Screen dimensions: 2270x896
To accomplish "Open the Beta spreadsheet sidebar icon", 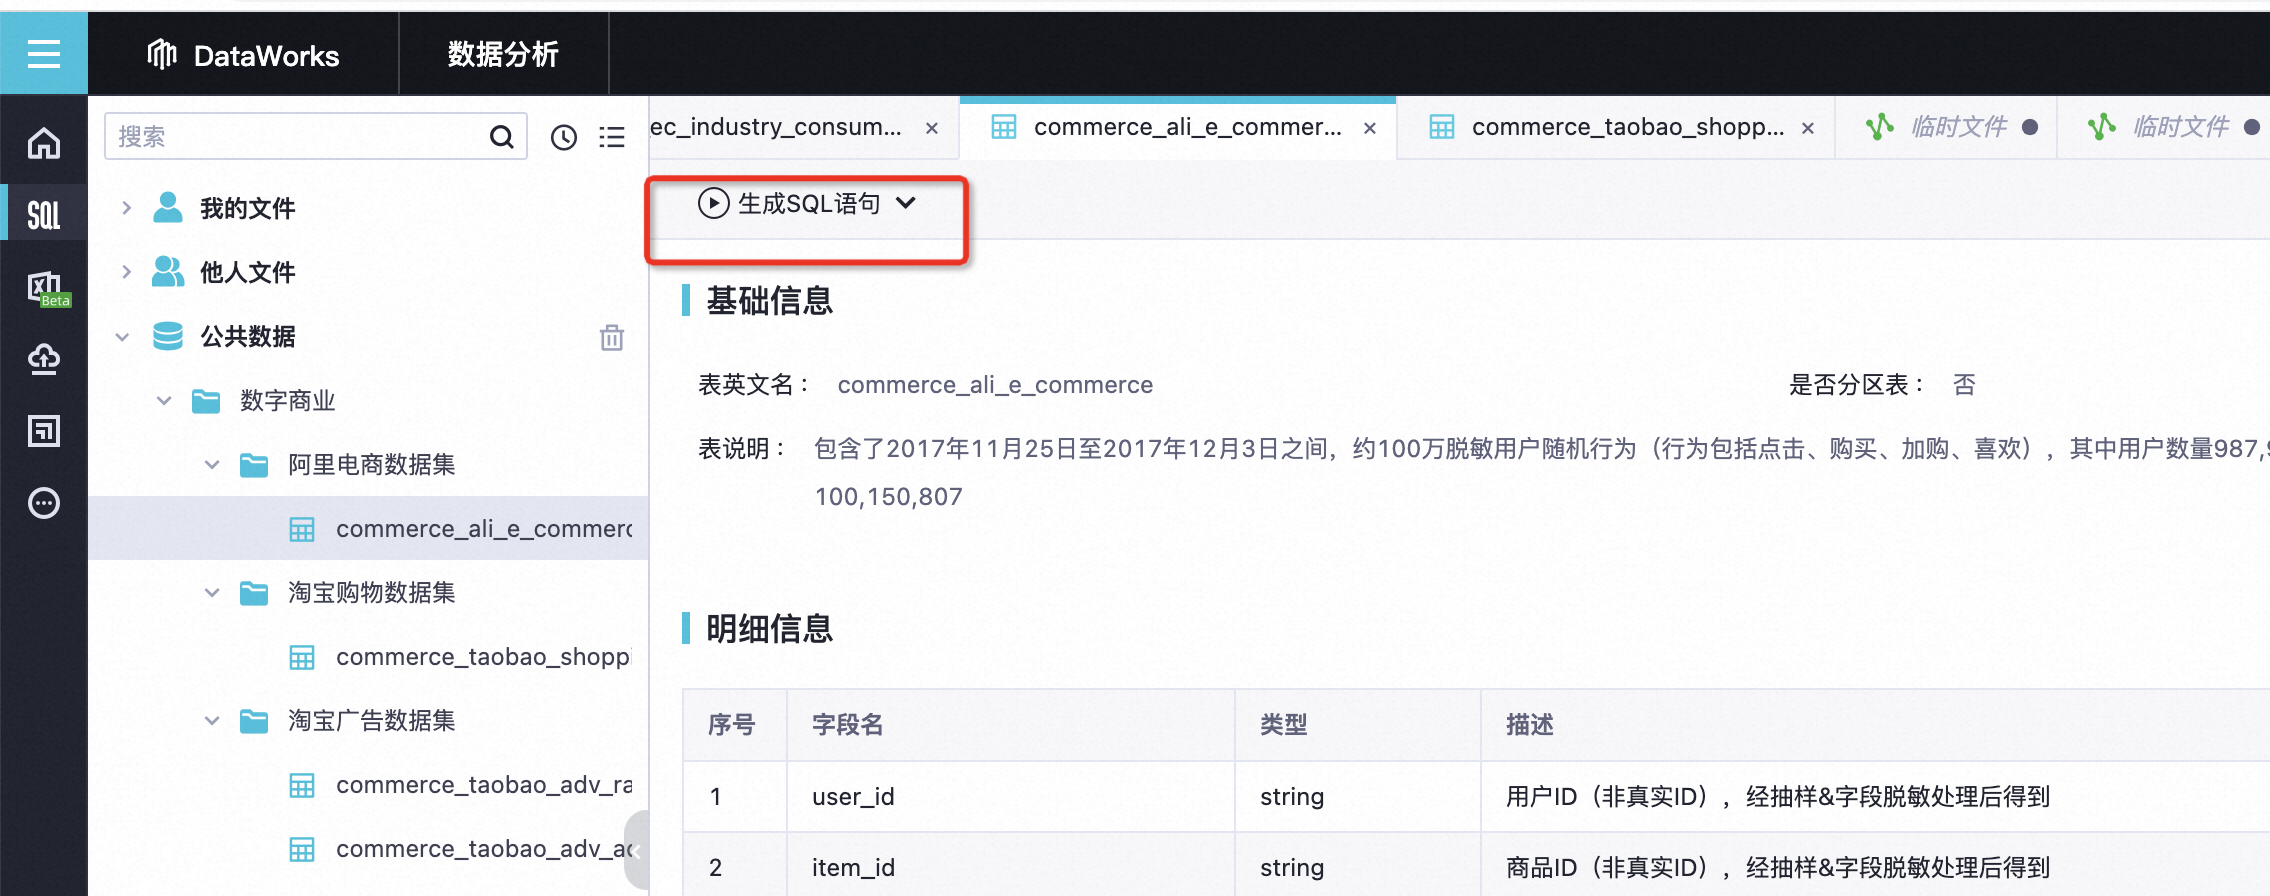I will (x=47, y=289).
